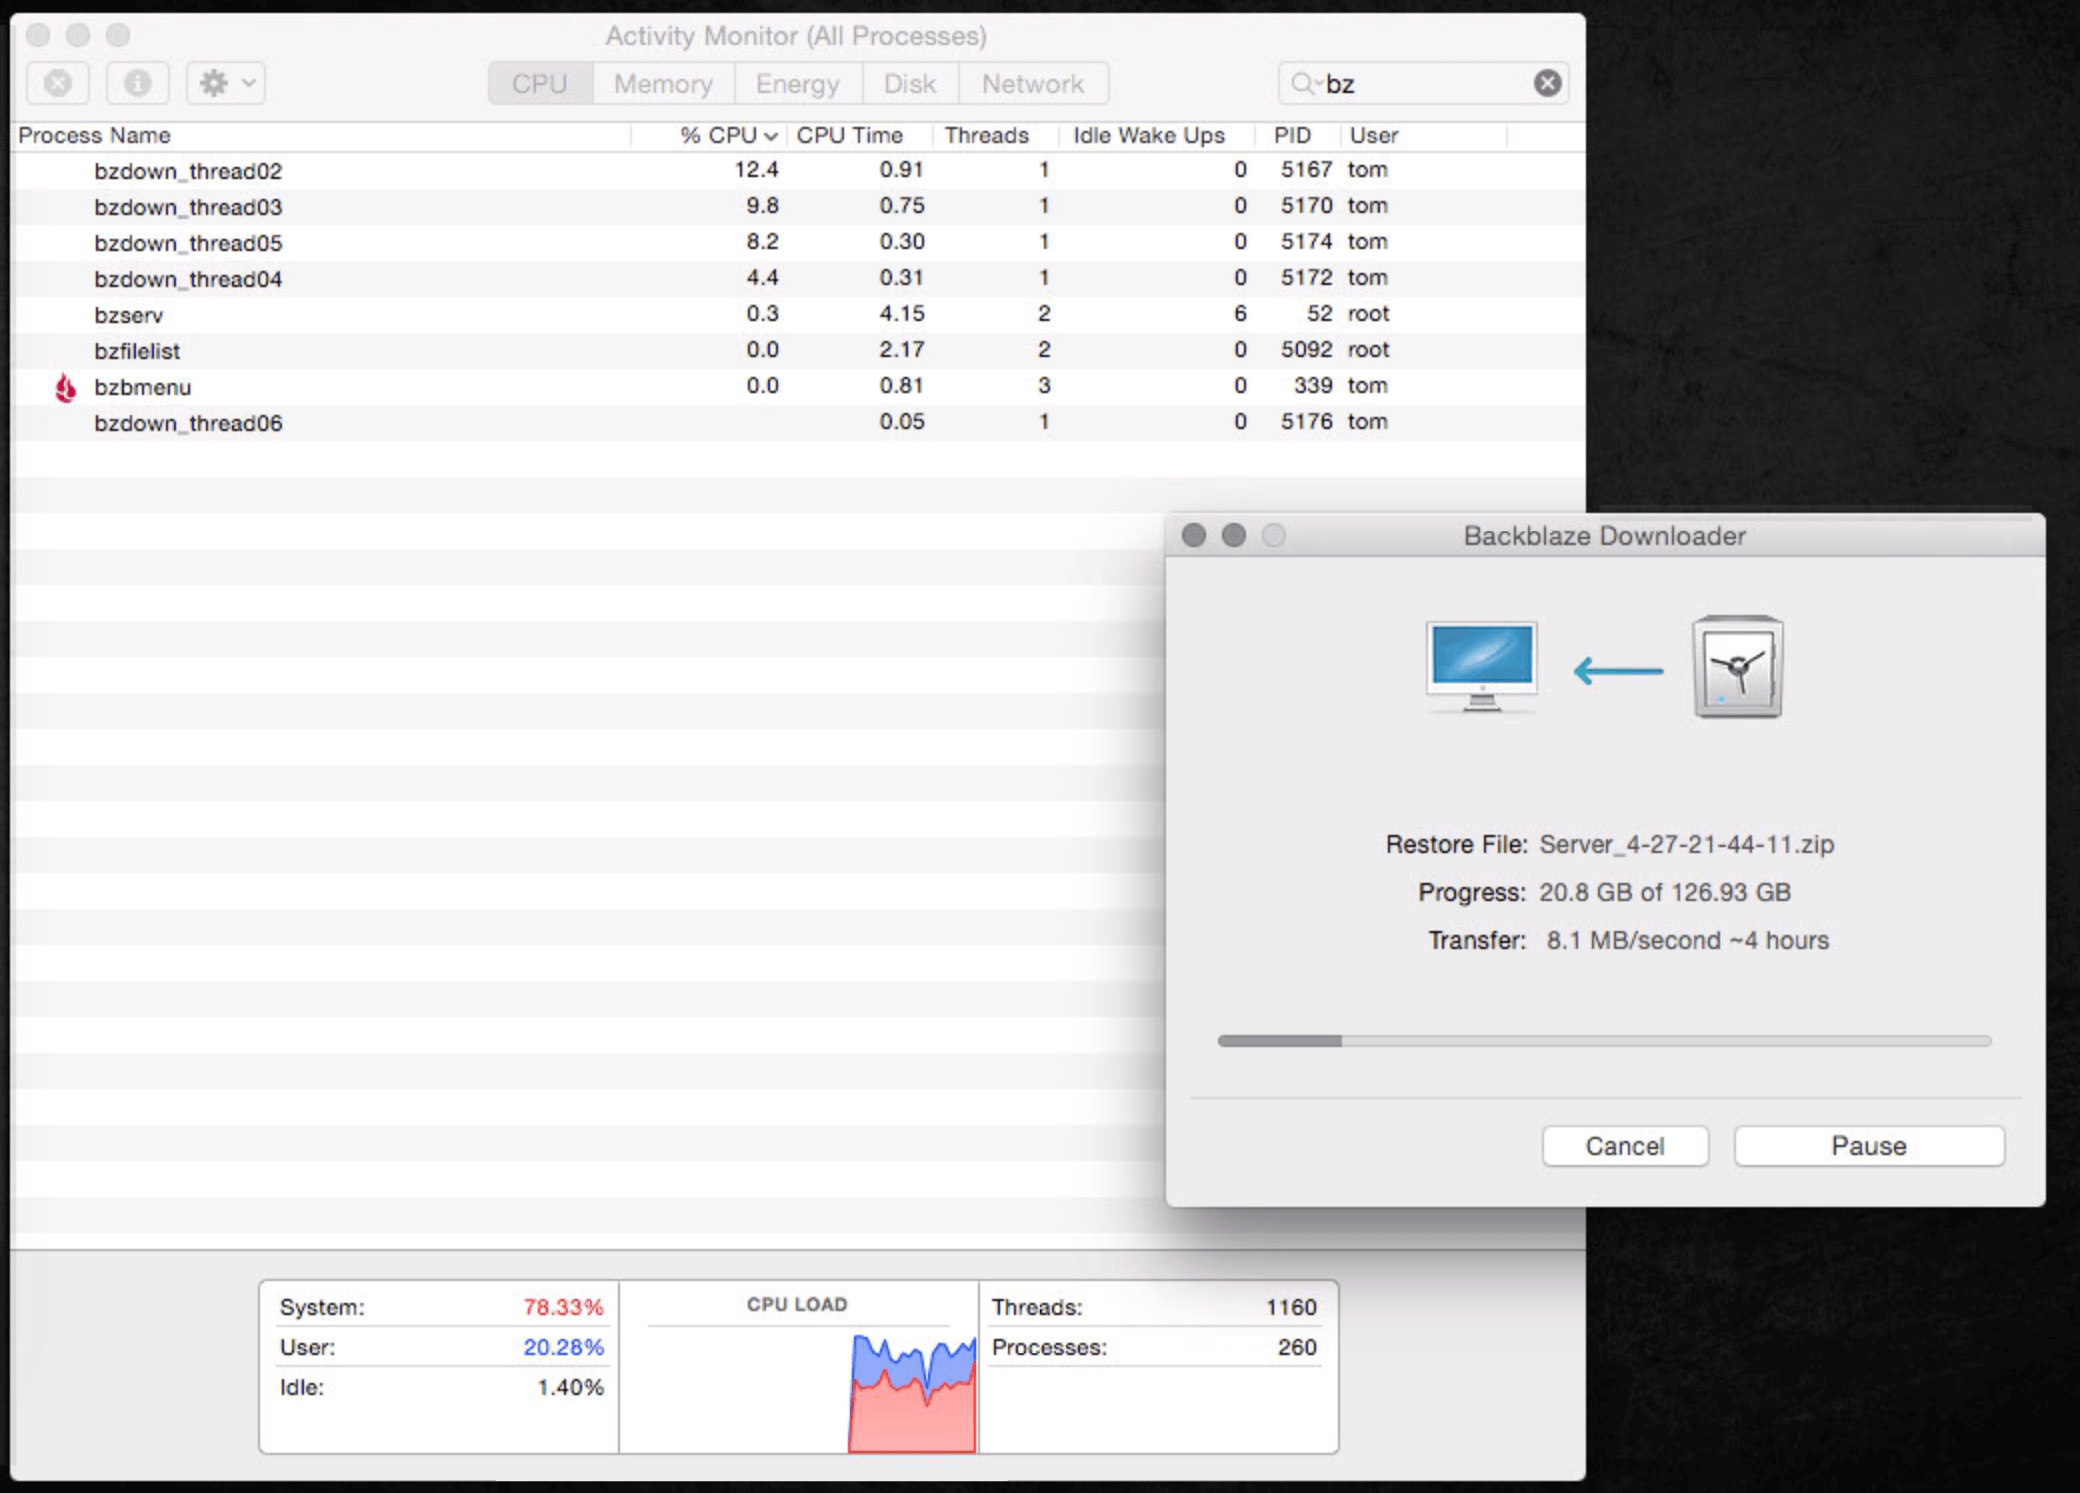2080x1493 pixels.
Task: Click the Backblaze Downloader title bar
Action: coord(1605,535)
